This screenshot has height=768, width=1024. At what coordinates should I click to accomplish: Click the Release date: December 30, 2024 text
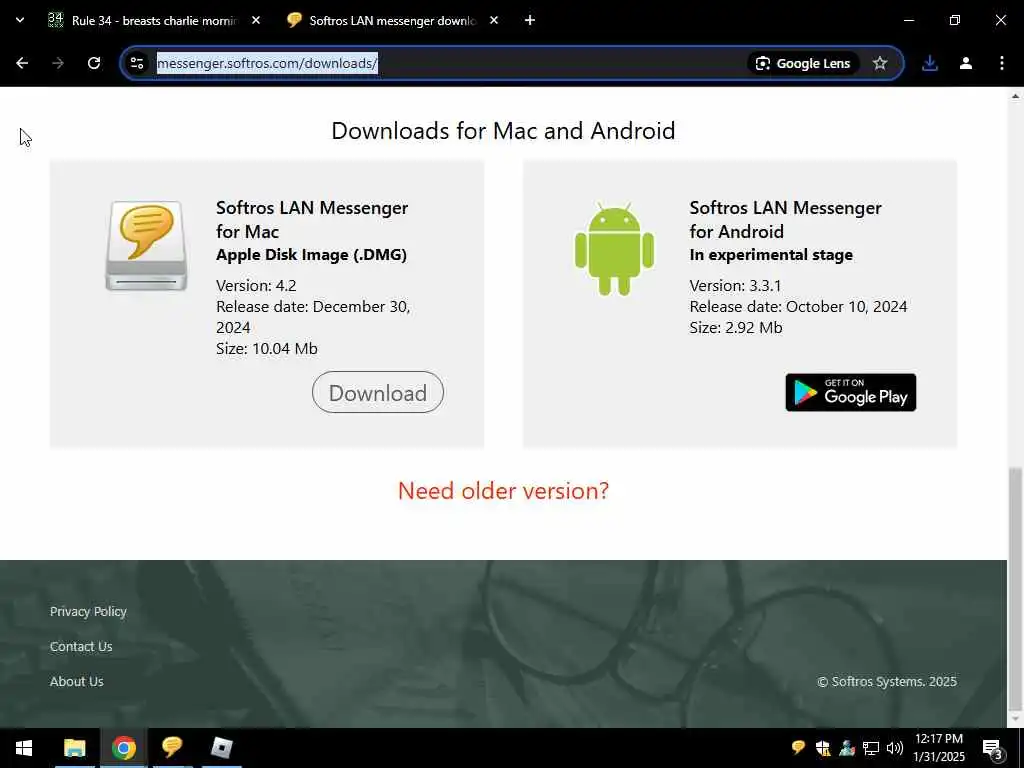click(x=313, y=317)
